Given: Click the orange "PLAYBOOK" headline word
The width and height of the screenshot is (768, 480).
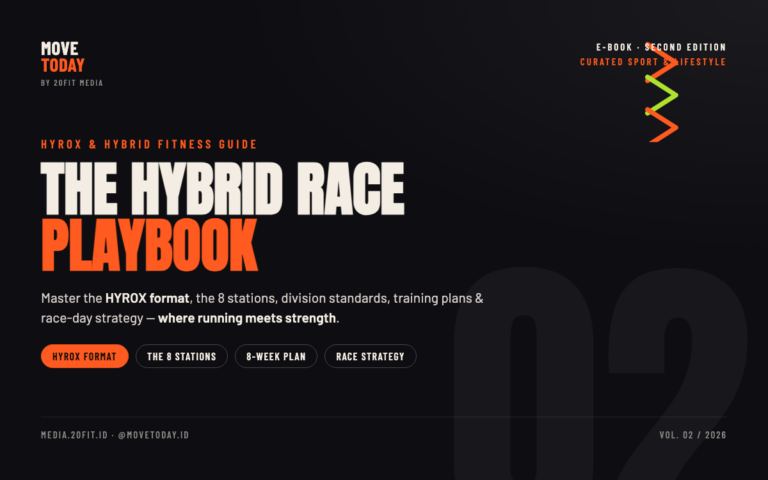Looking at the screenshot, I should coord(149,245).
